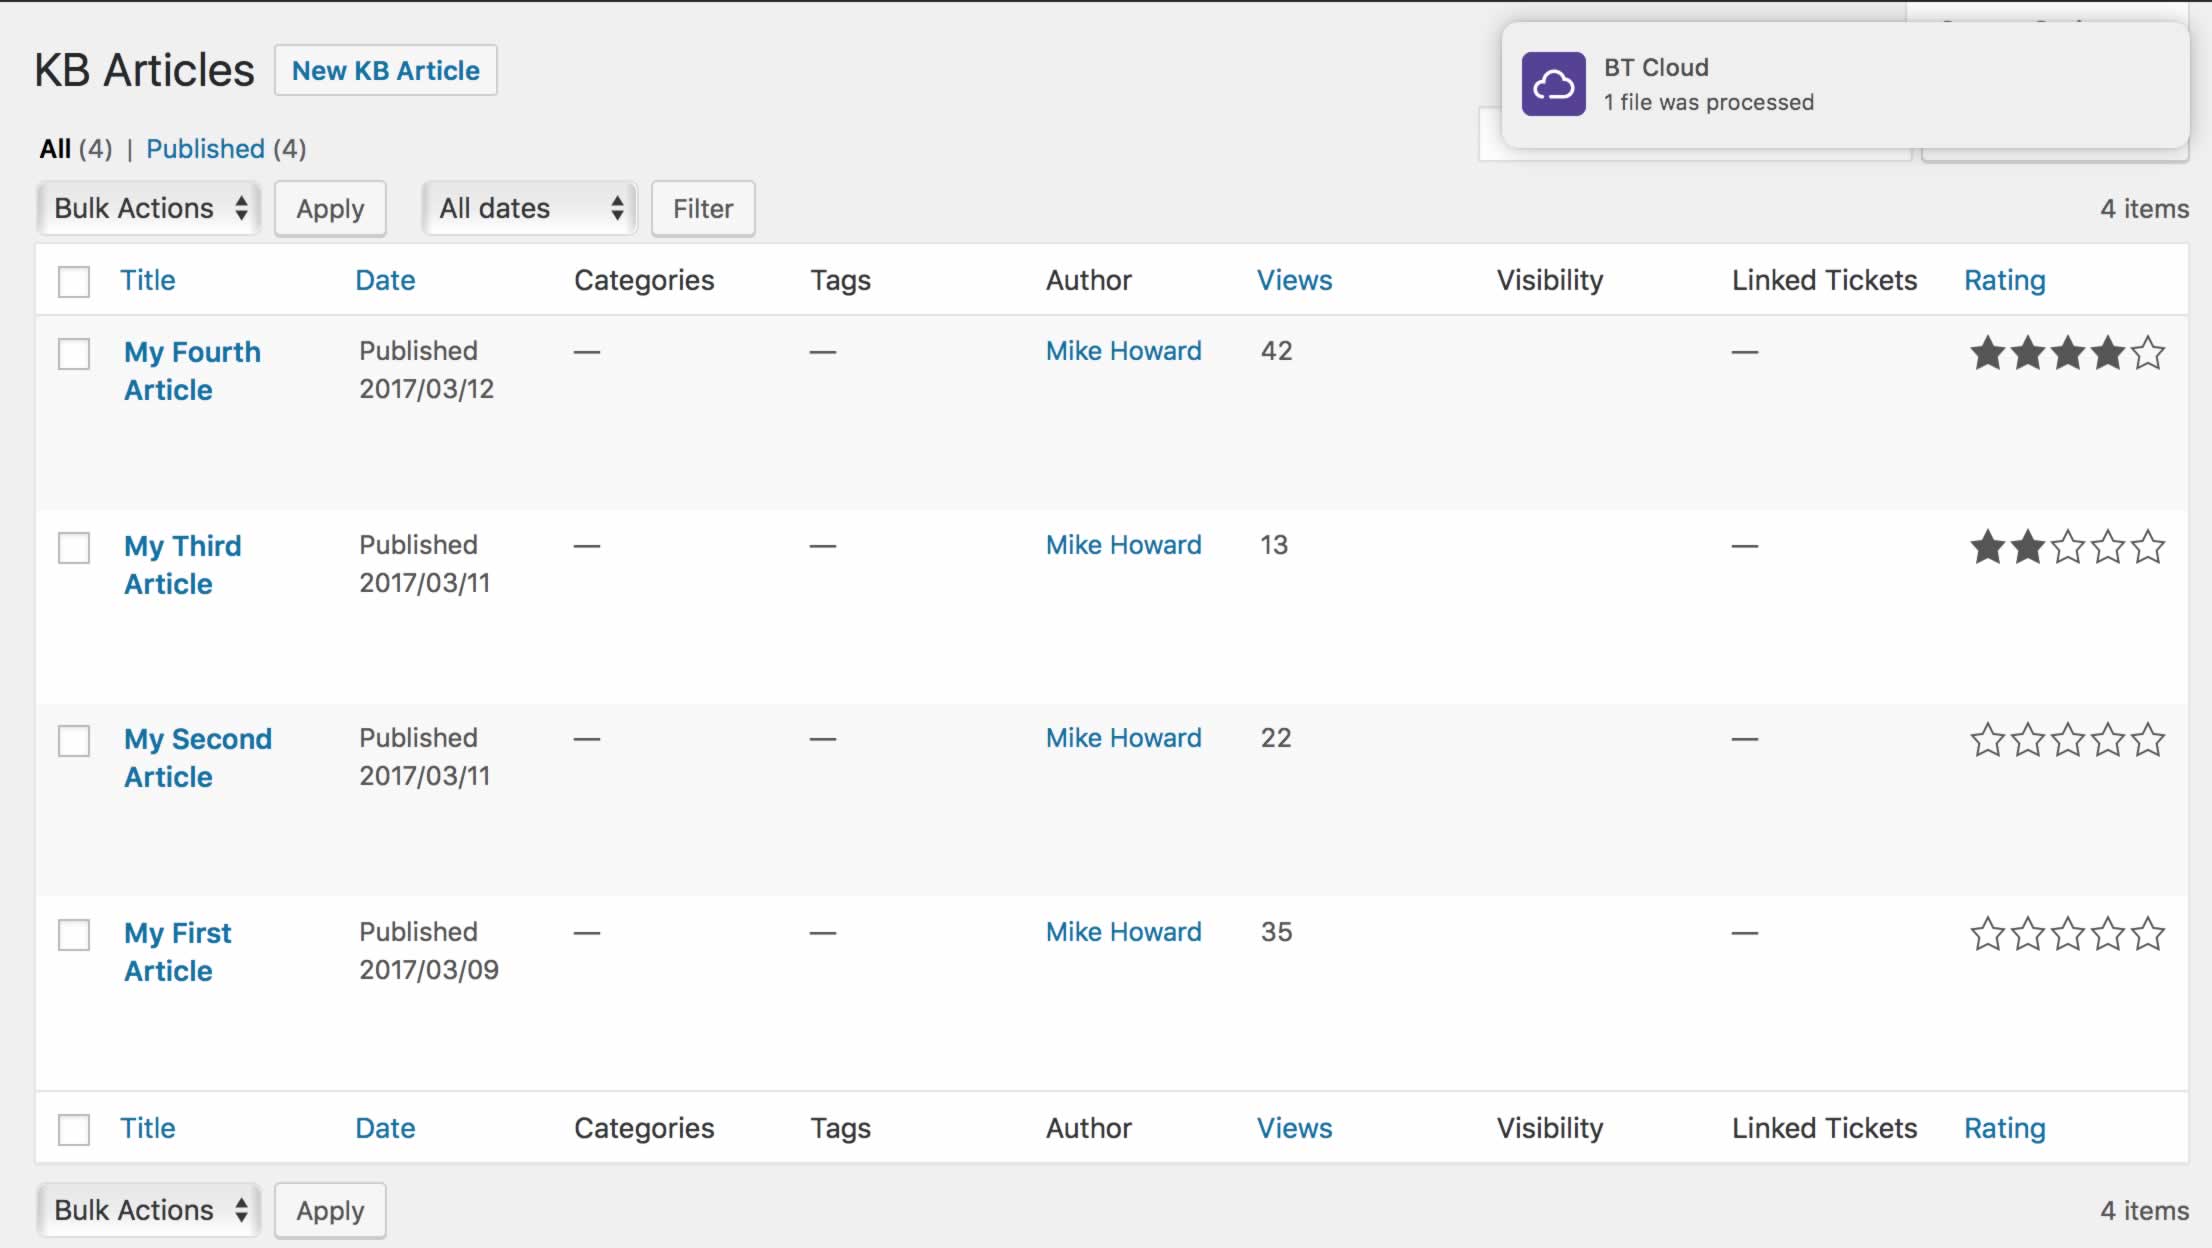Click the empty star rating of My First Article
Screen dimensions: 2212x1248
click(x=2066, y=934)
